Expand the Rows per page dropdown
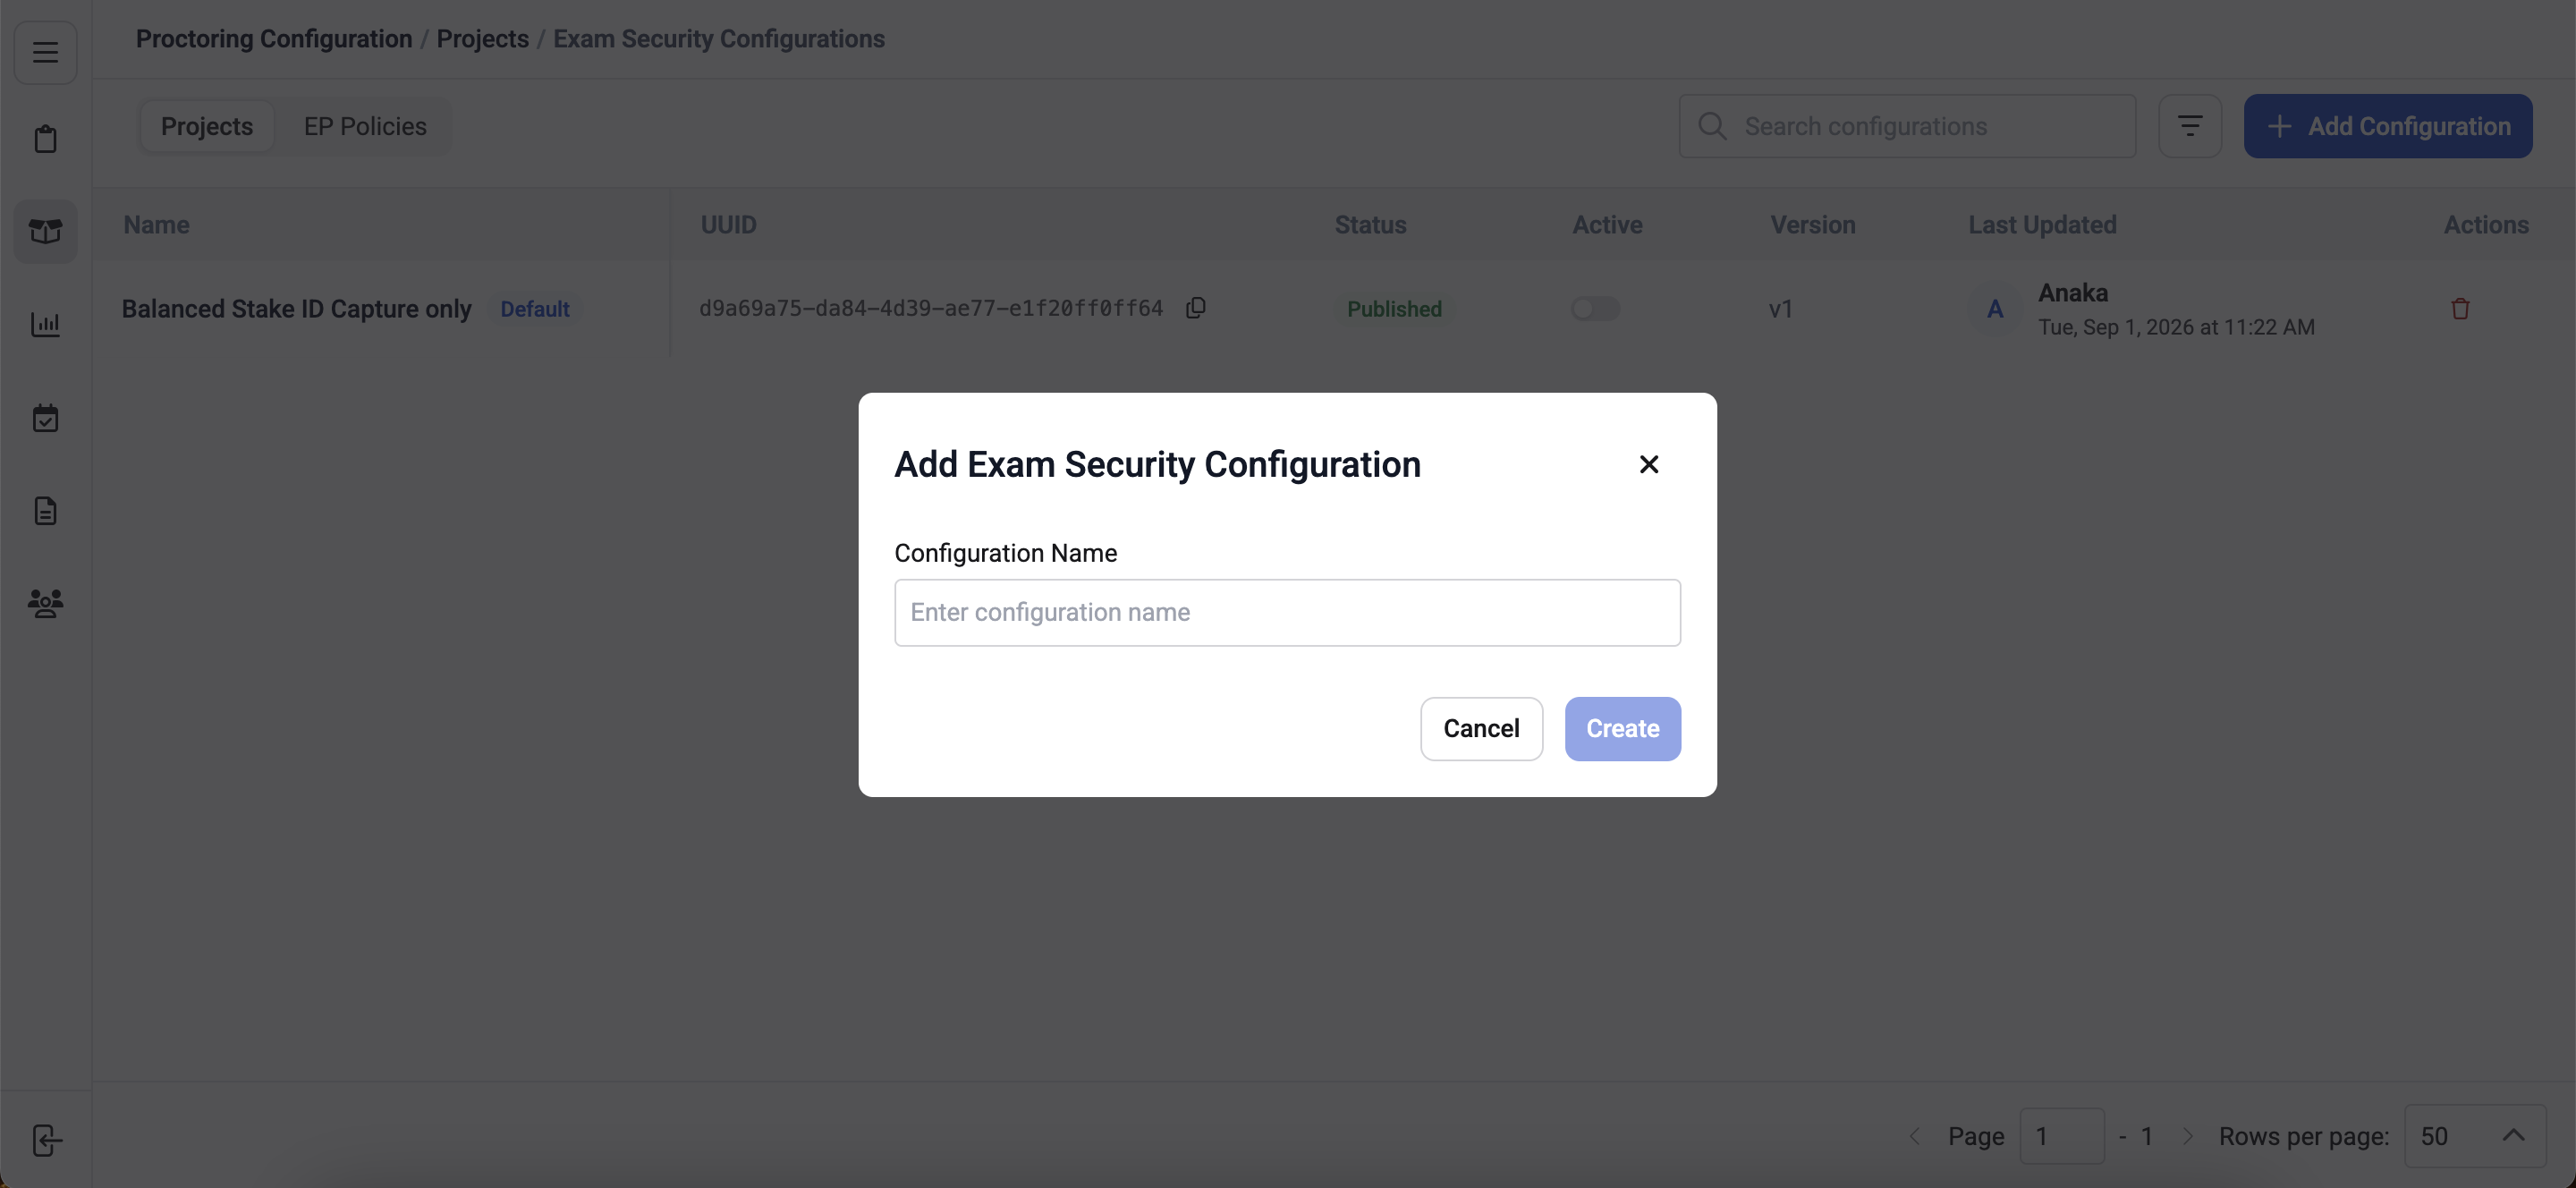 pyautogui.click(x=2474, y=1136)
